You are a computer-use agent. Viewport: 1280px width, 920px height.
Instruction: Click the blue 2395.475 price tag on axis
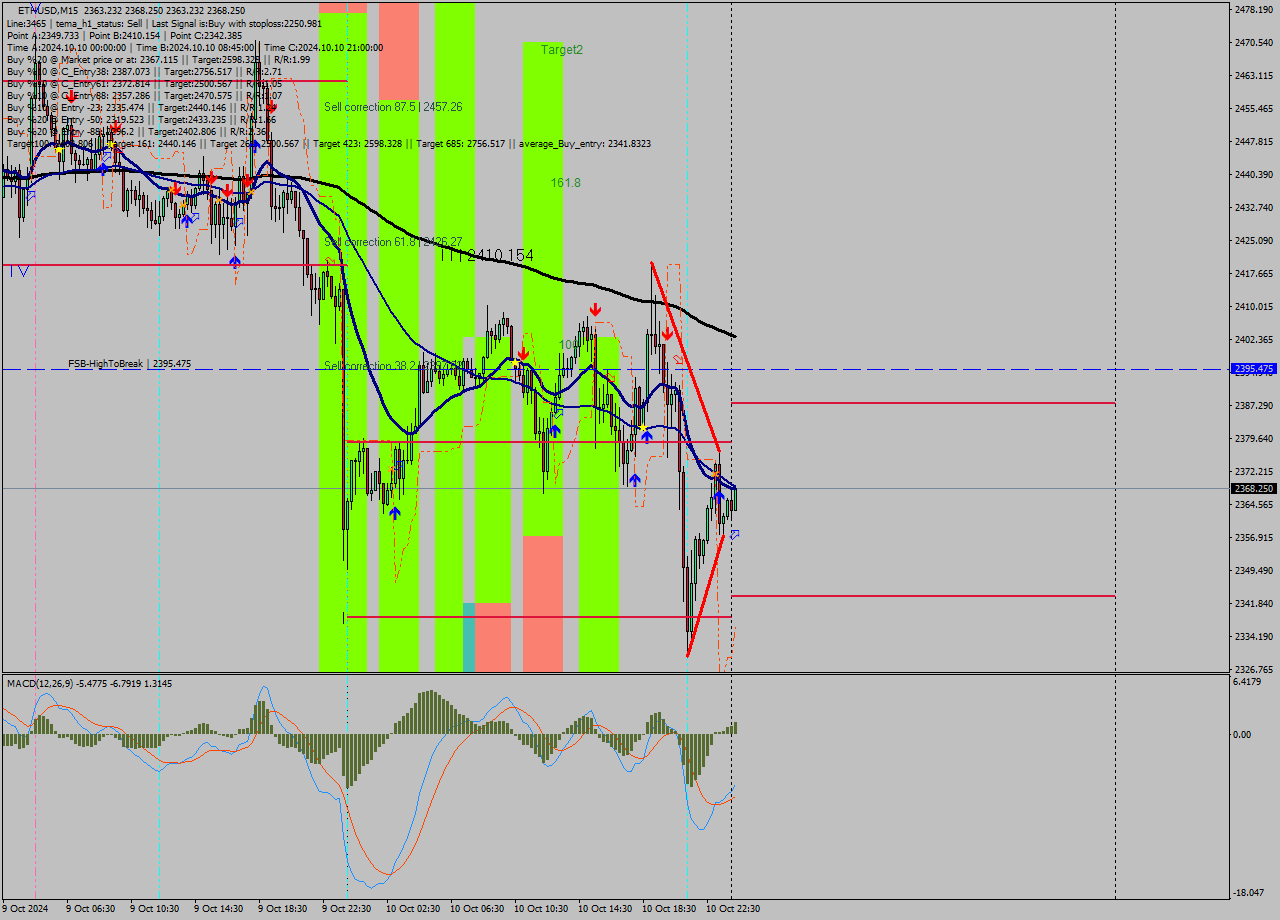click(1254, 369)
